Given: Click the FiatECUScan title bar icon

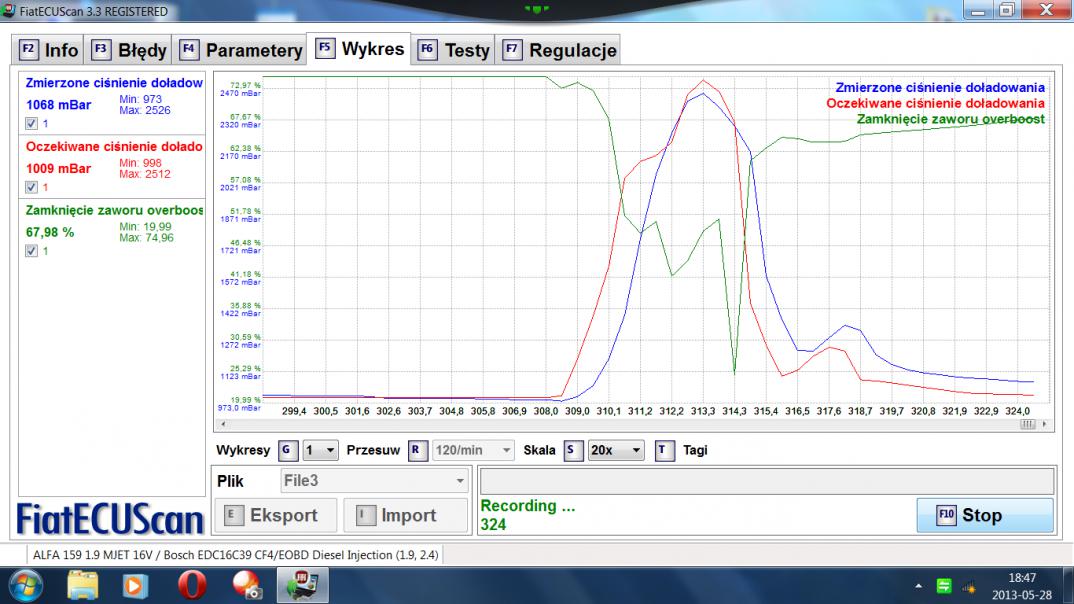Looking at the screenshot, I should click(x=8, y=11).
